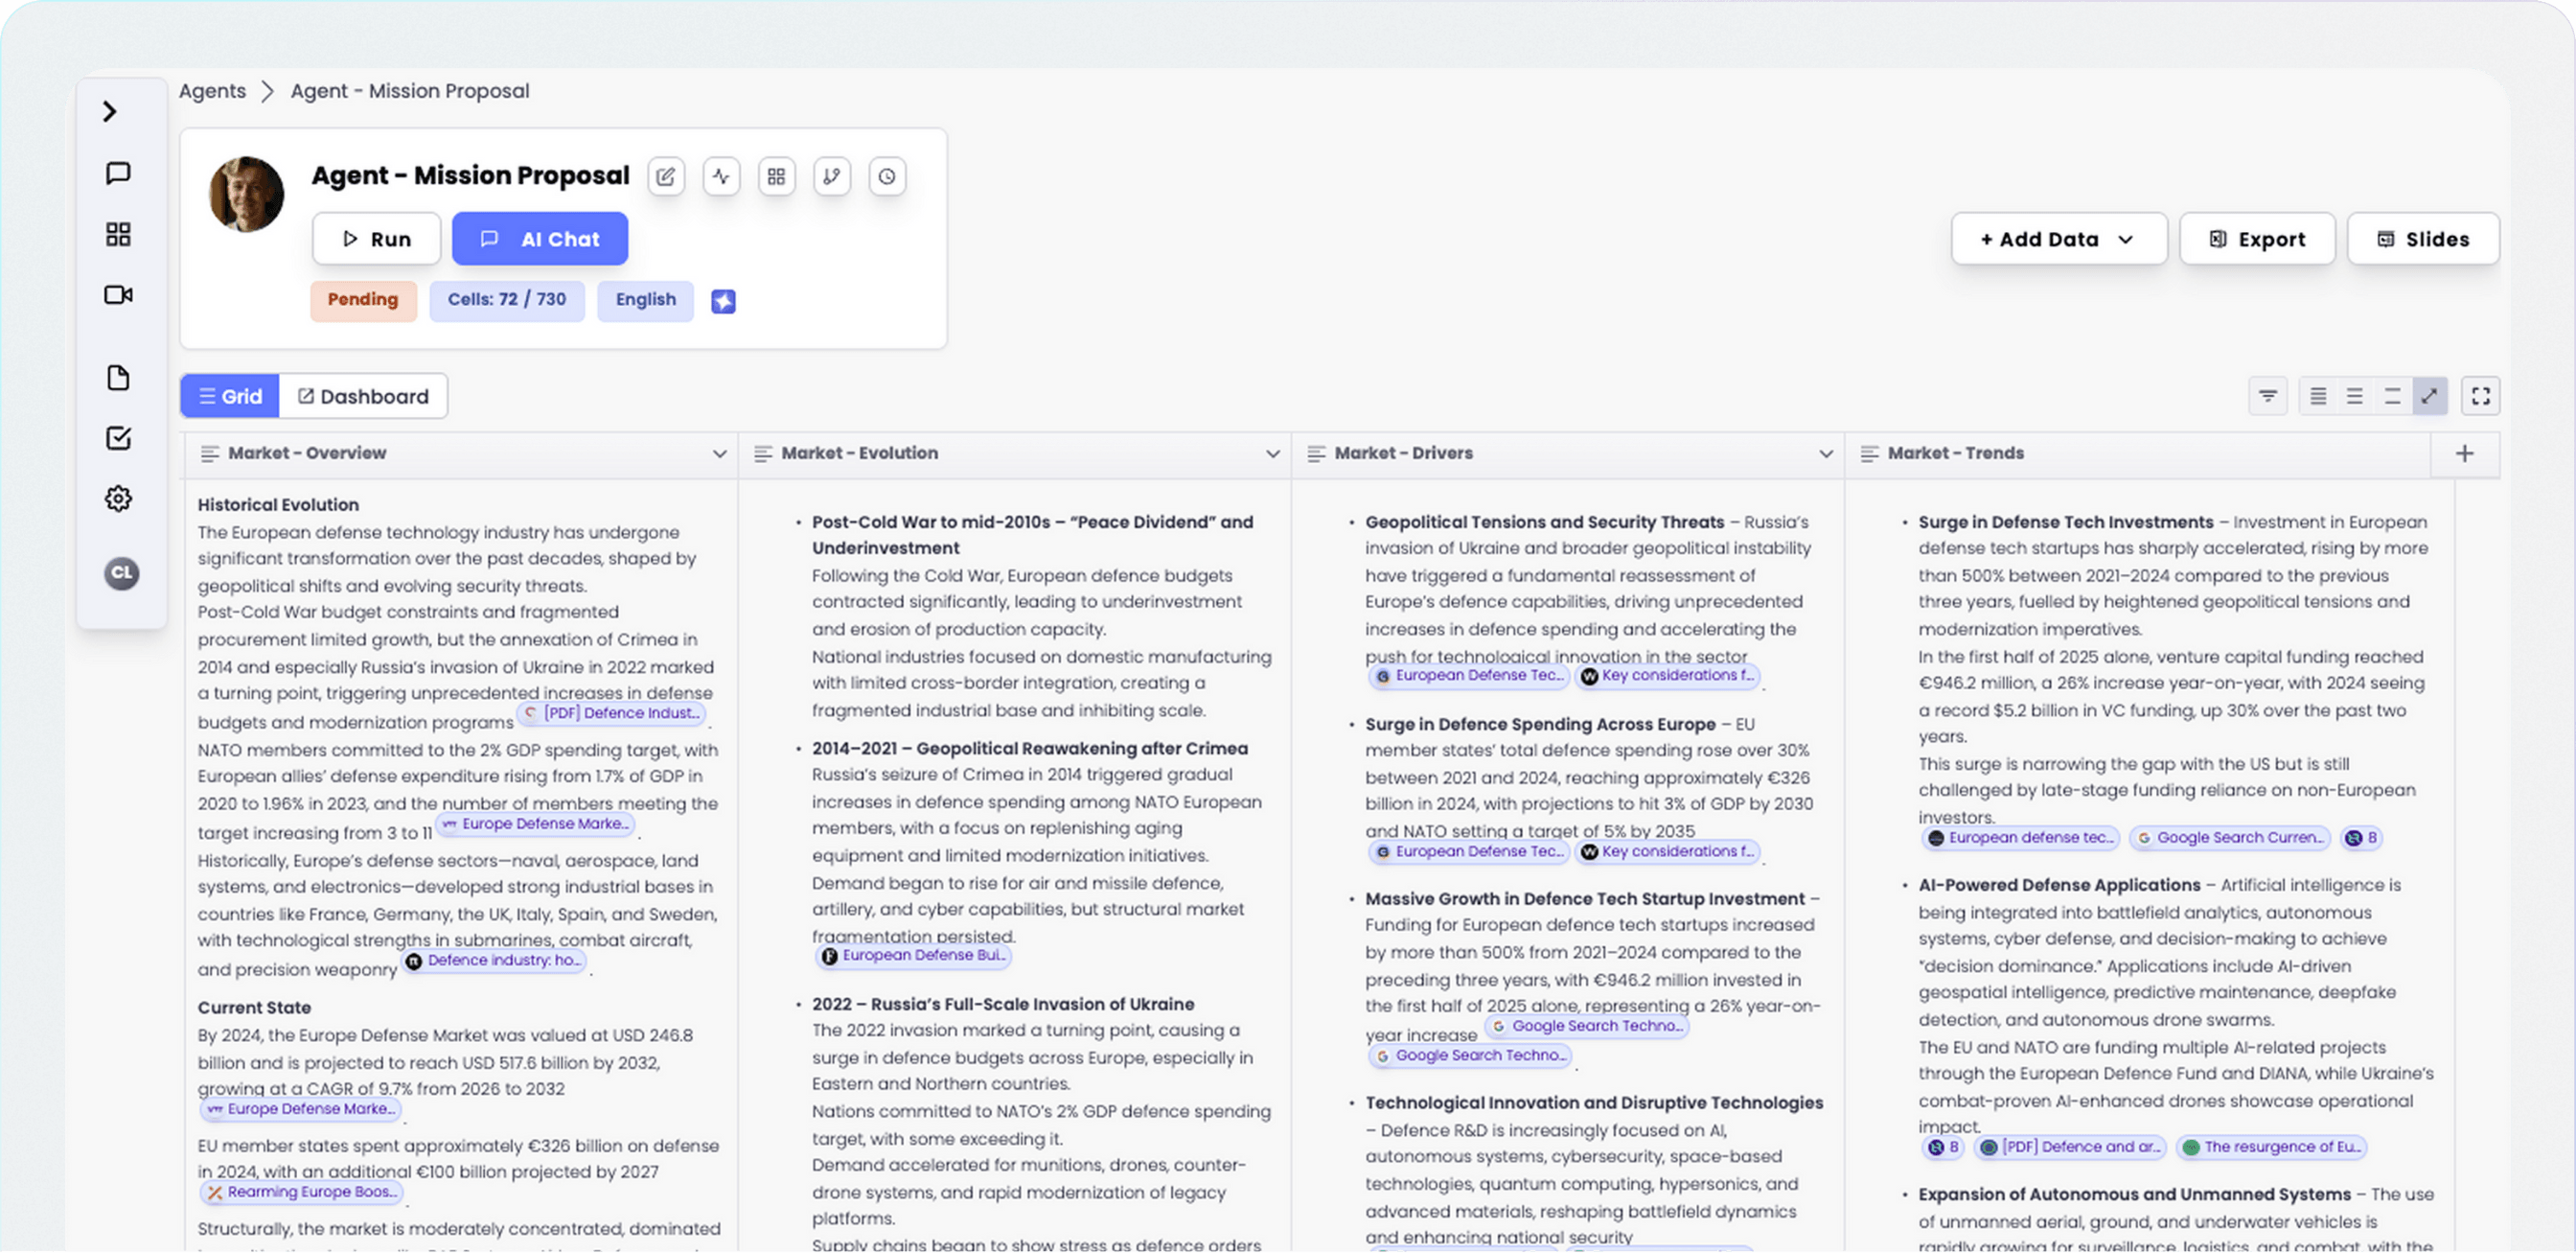The image size is (2576, 1253).
Task: Run the Mission Proposal agent
Action: click(376, 238)
